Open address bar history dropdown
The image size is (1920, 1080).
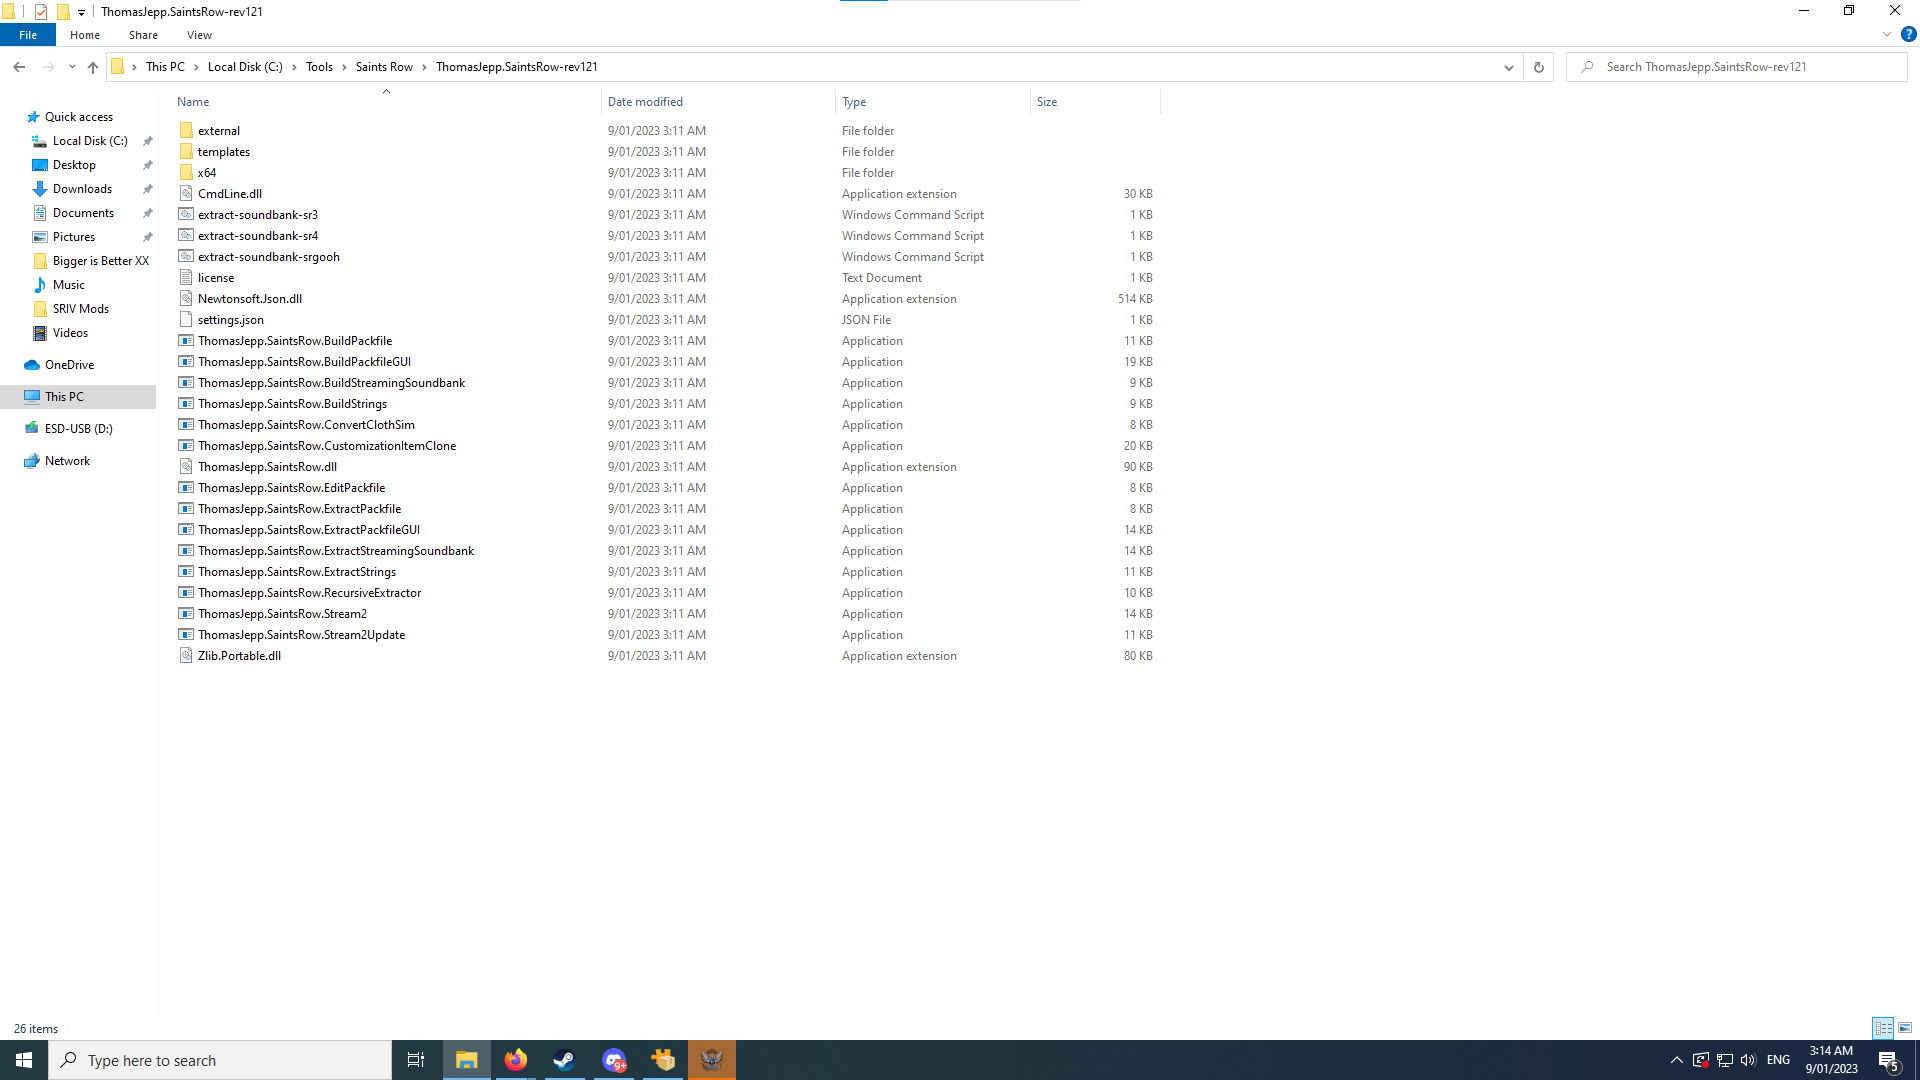pyautogui.click(x=1508, y=67)
